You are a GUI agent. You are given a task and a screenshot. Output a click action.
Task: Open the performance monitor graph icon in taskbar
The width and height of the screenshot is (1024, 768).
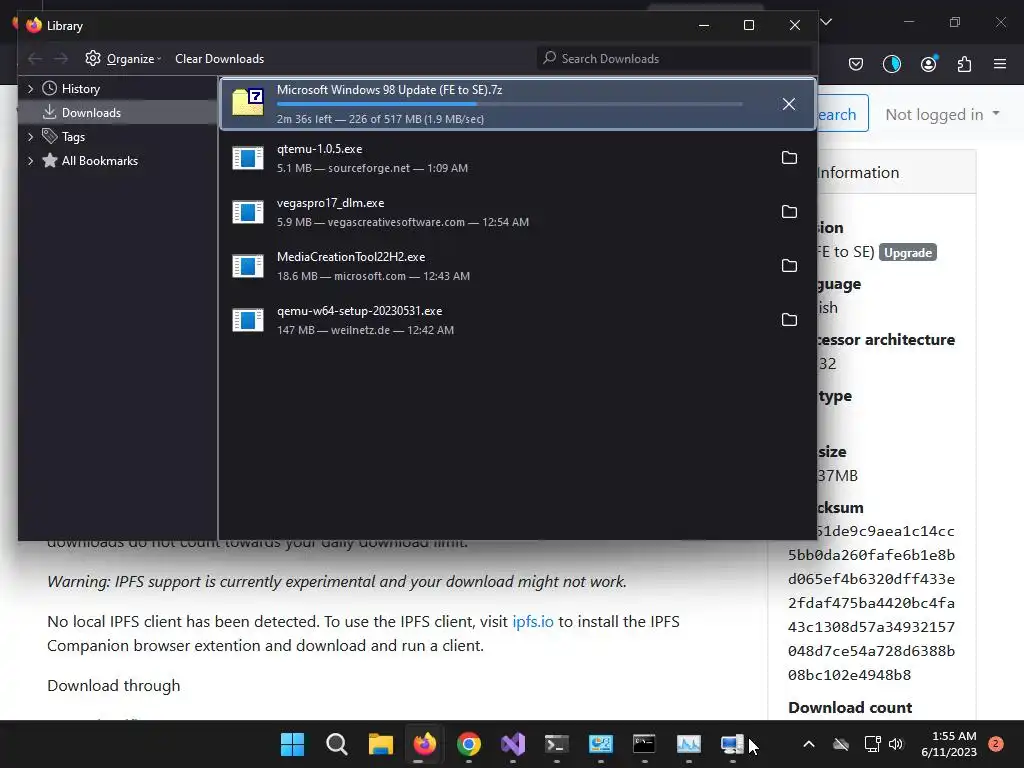click(x=688, y=744)
